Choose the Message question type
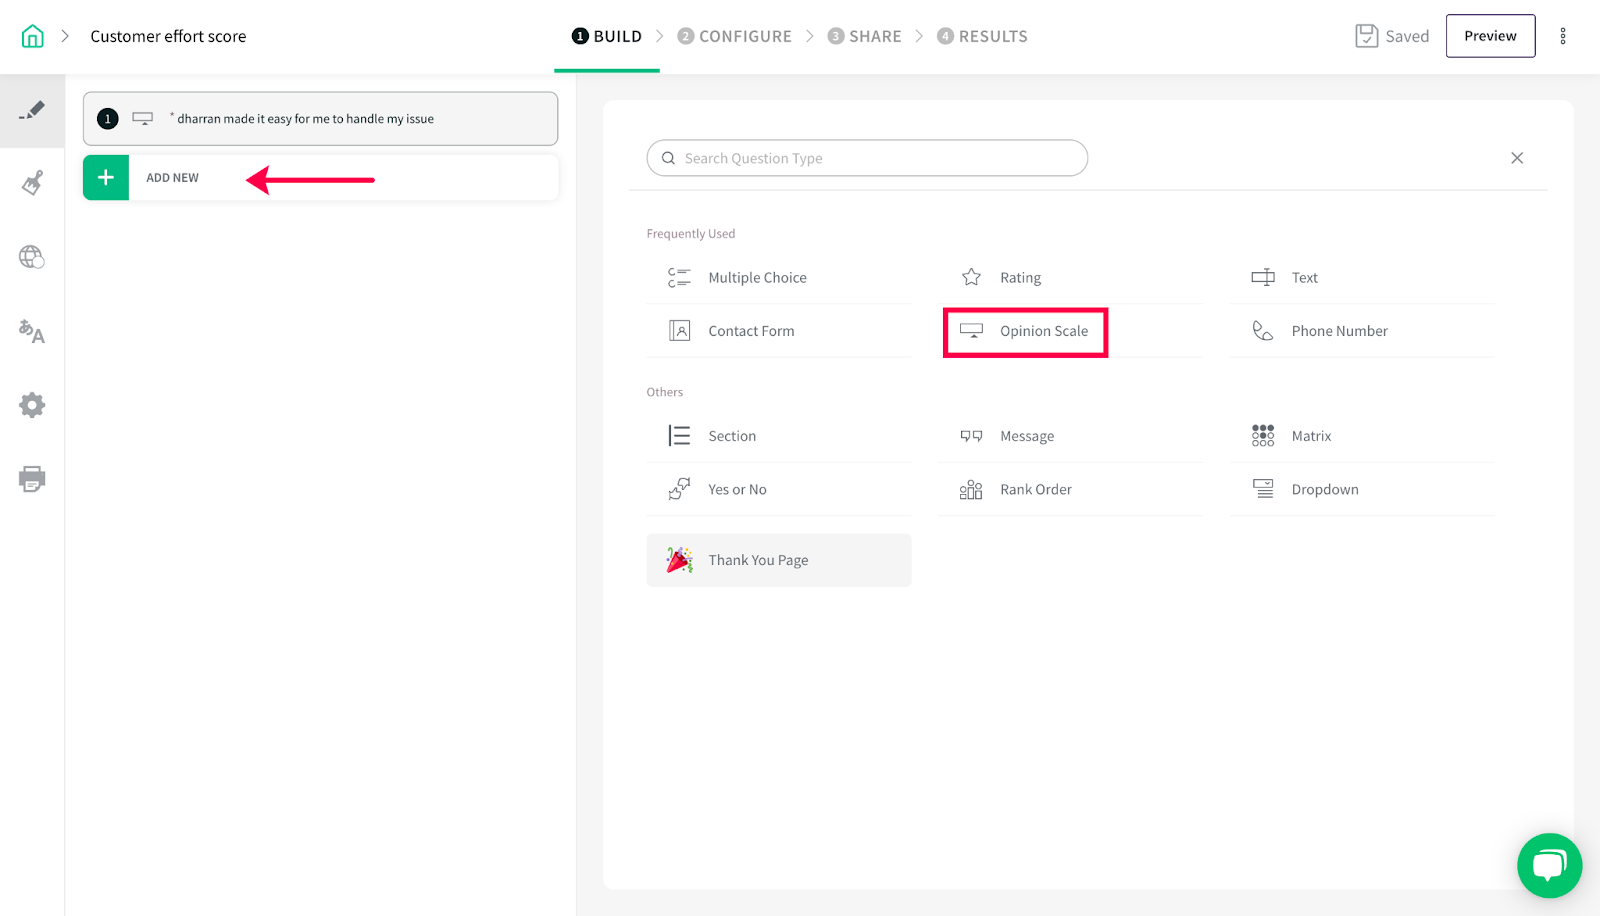The height and width of the screenshot is (916, 1600). (x=1071, y=436)
